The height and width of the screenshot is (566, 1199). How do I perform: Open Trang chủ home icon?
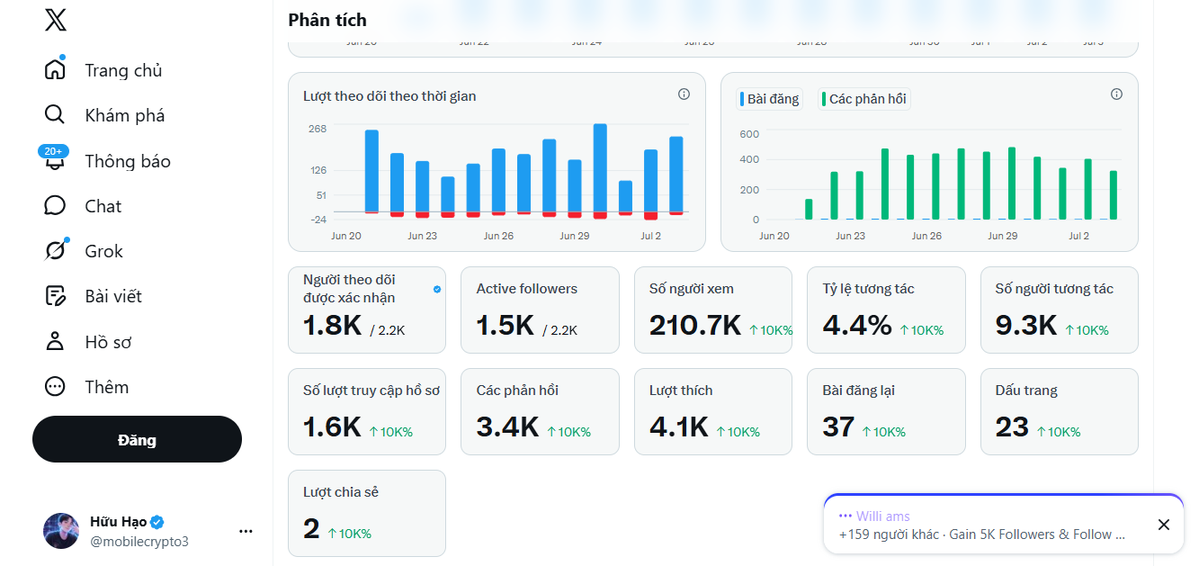[55, 70]
